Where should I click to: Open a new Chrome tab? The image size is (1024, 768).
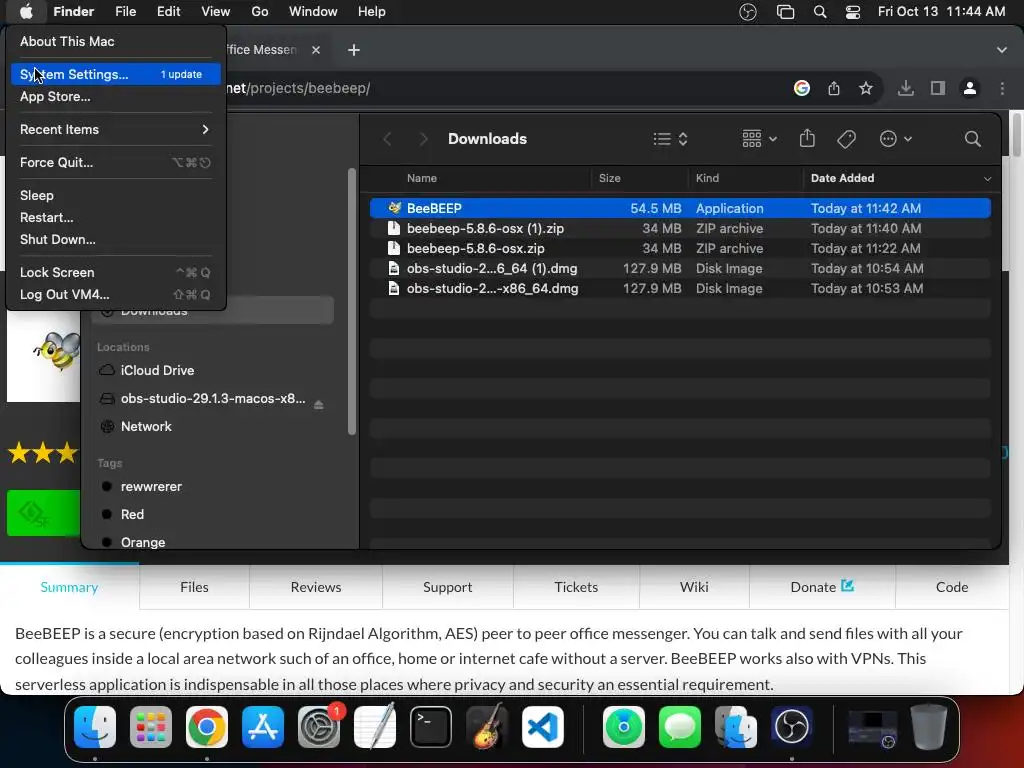354,50
